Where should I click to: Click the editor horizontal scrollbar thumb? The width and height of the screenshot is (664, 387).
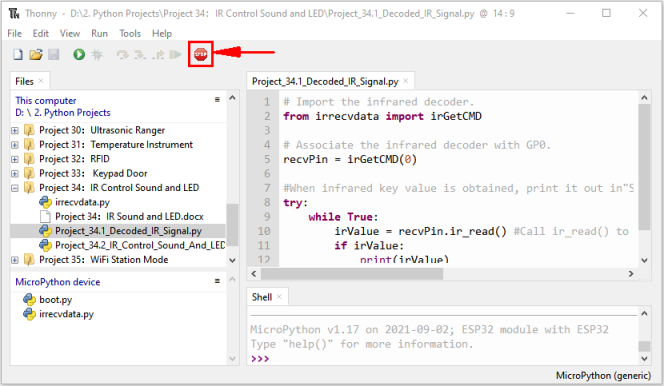(x=352, y=274)
